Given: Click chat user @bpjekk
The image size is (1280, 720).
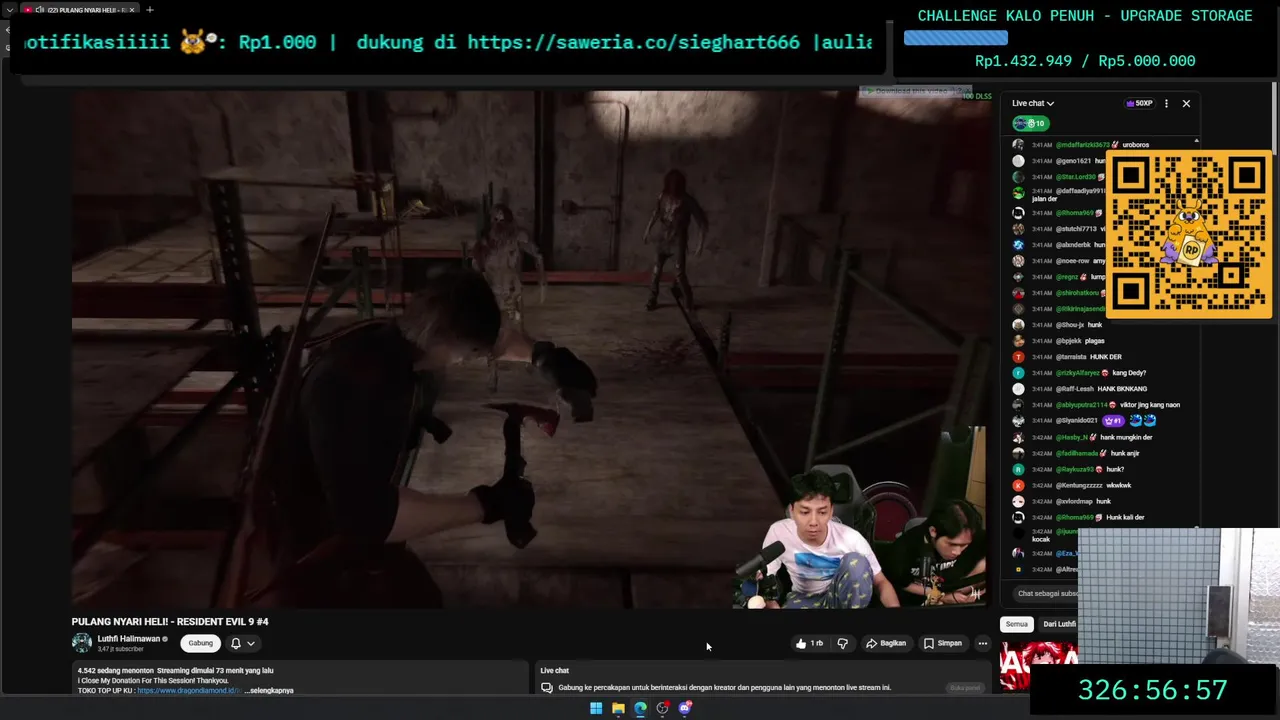Looking at the screenshot, I should point(1069,341).
